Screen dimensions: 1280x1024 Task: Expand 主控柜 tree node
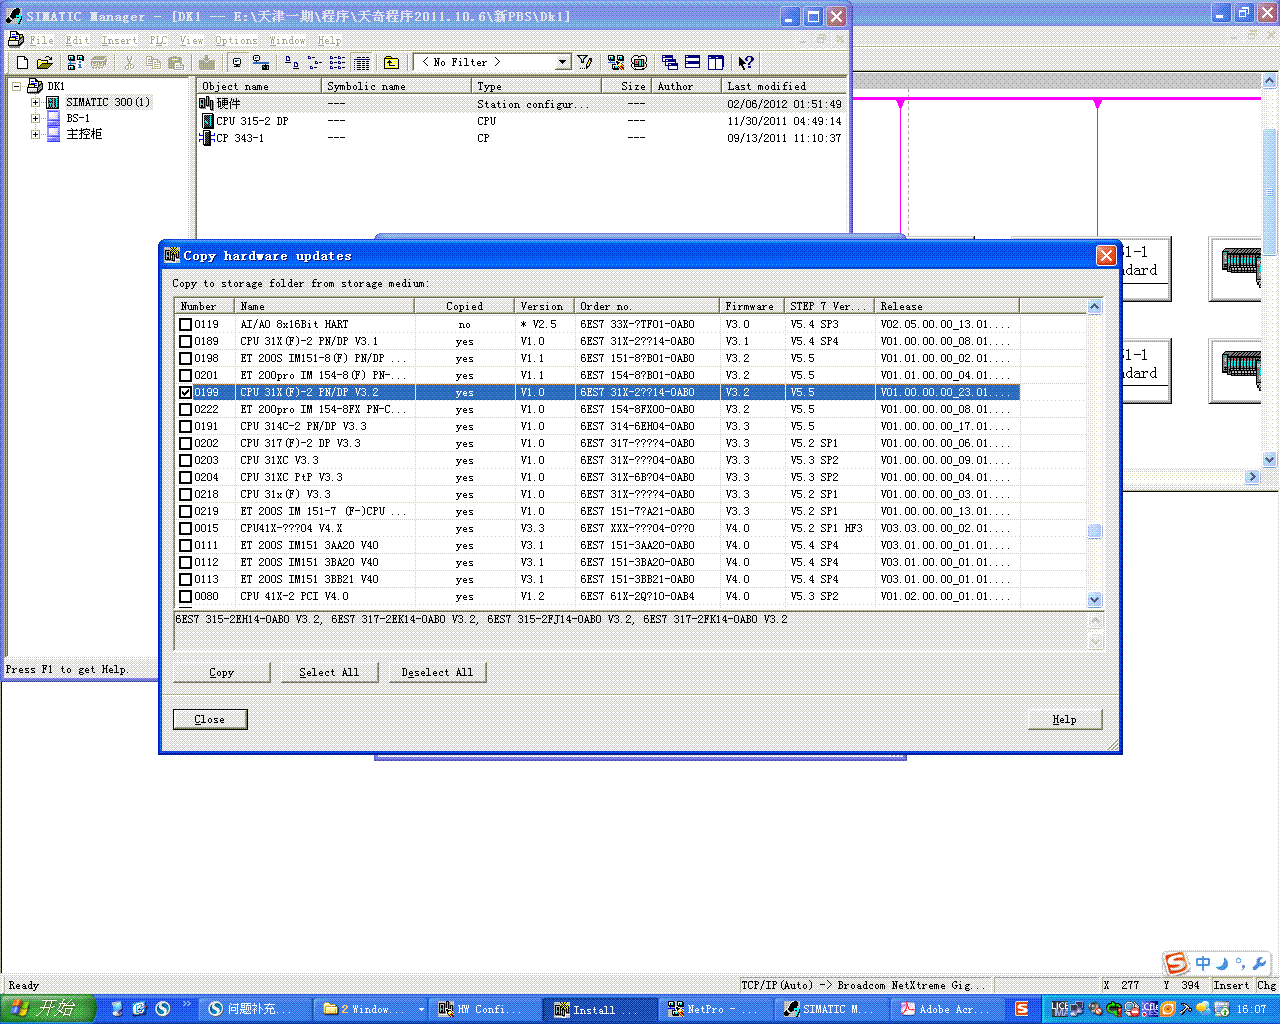pyautogui.click(x=35, y=134)
